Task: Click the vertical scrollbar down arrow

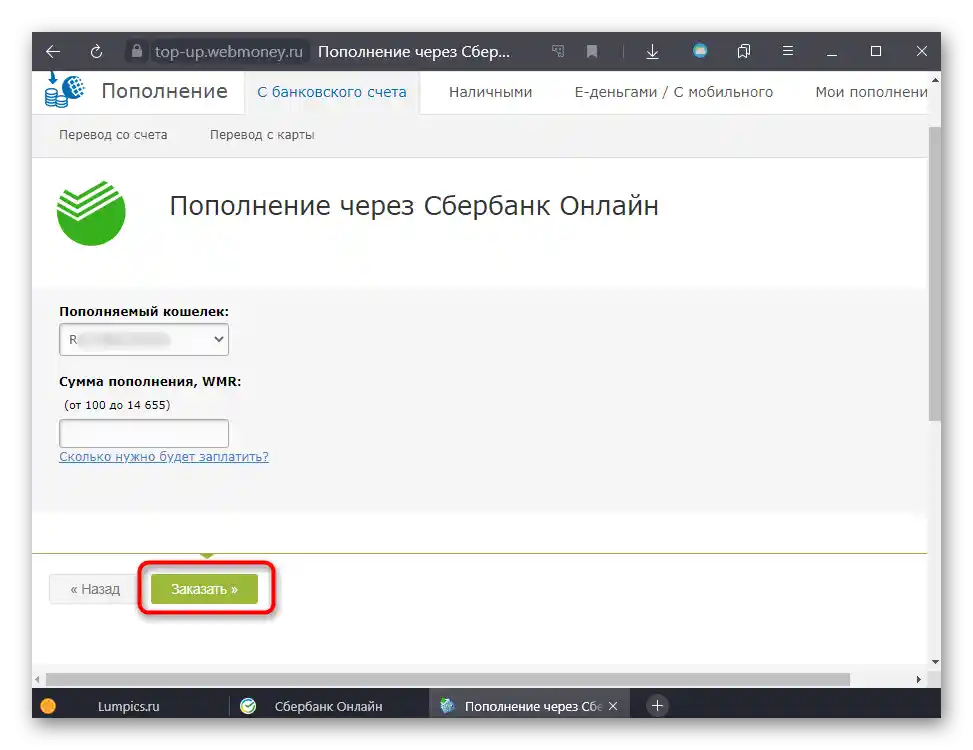Action: pos(935,662)
